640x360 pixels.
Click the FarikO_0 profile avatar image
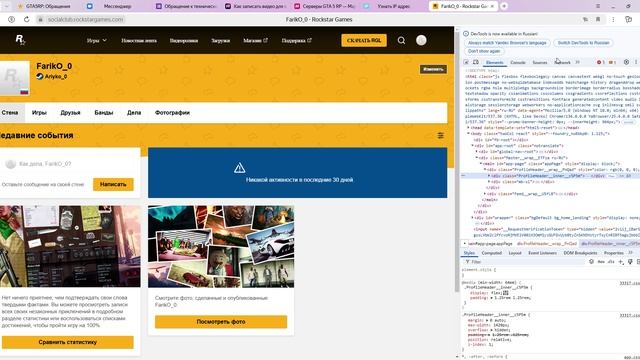click(x=15, y=78)
